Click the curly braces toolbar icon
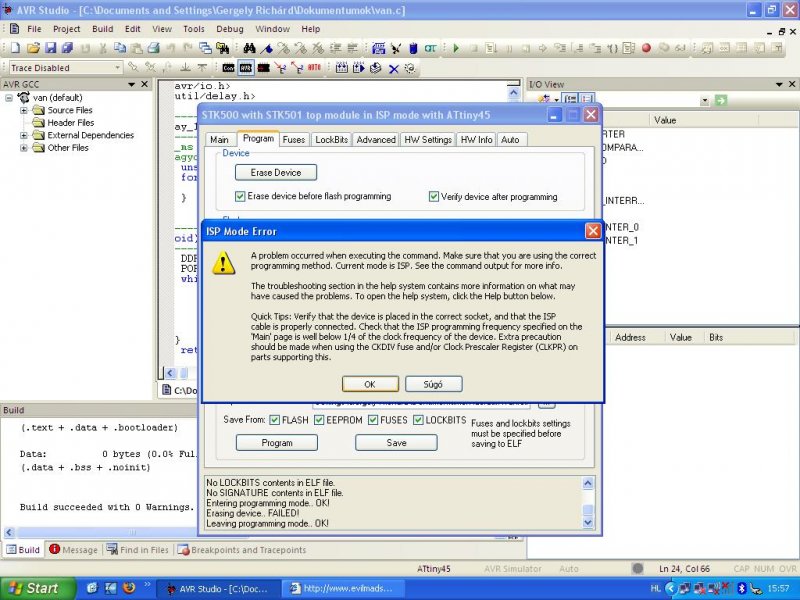Image resolution: width=800 pixels, height=600 pixels. click(612, 48)
